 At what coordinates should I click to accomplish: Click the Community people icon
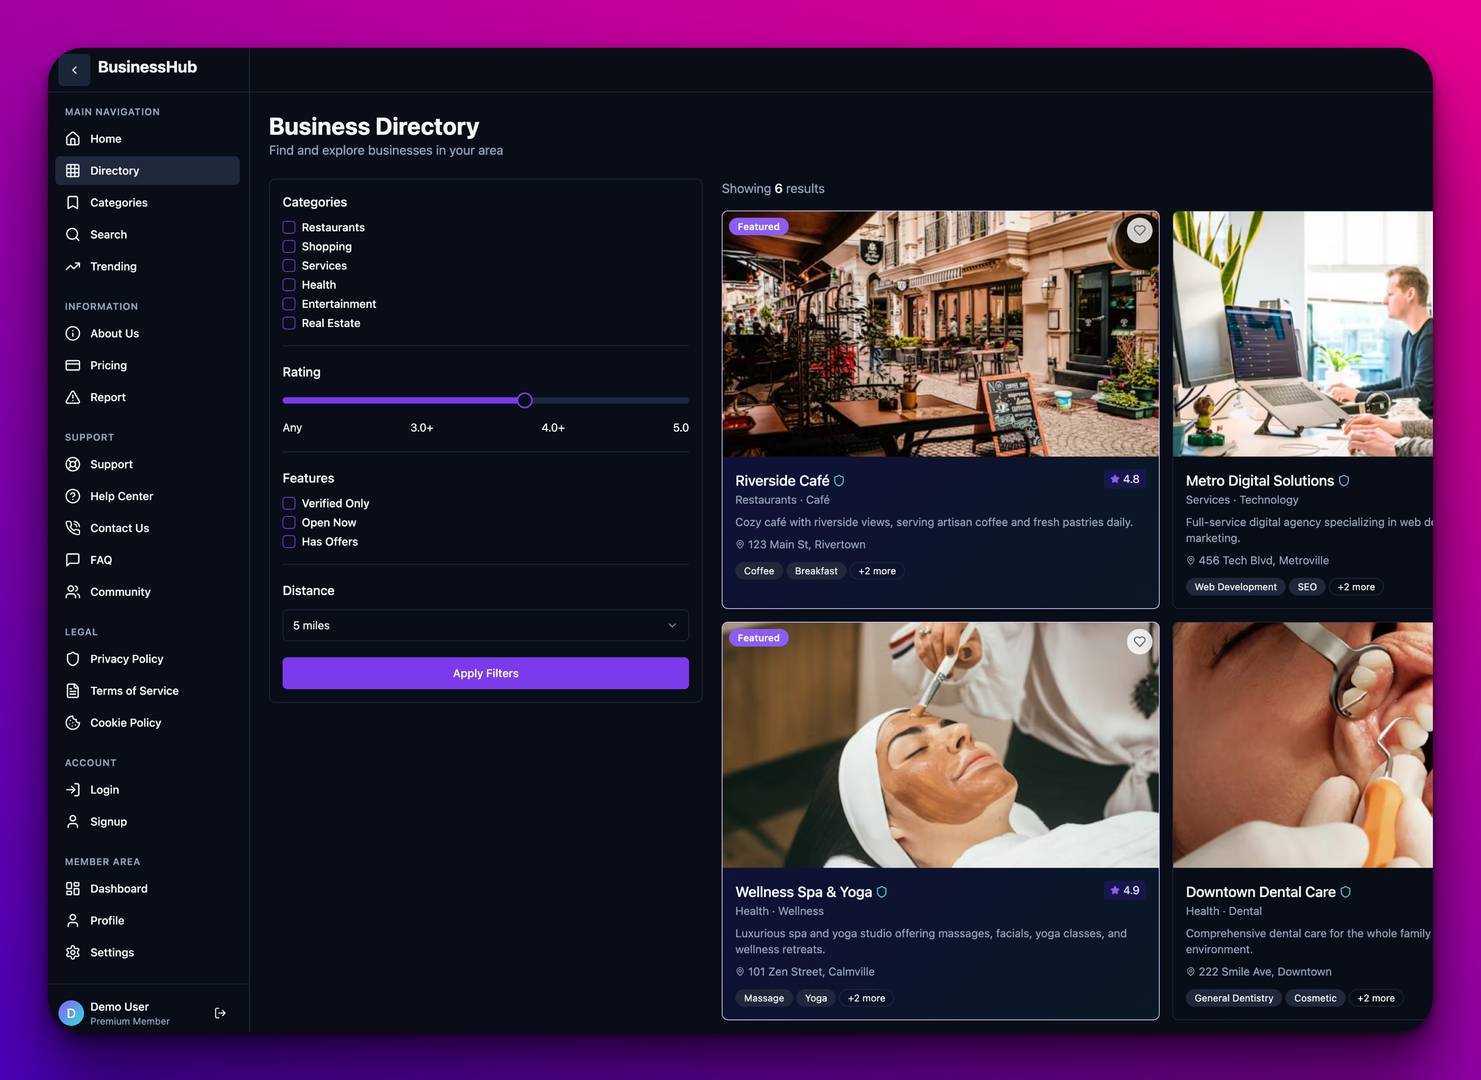click(x=72, y=591)
